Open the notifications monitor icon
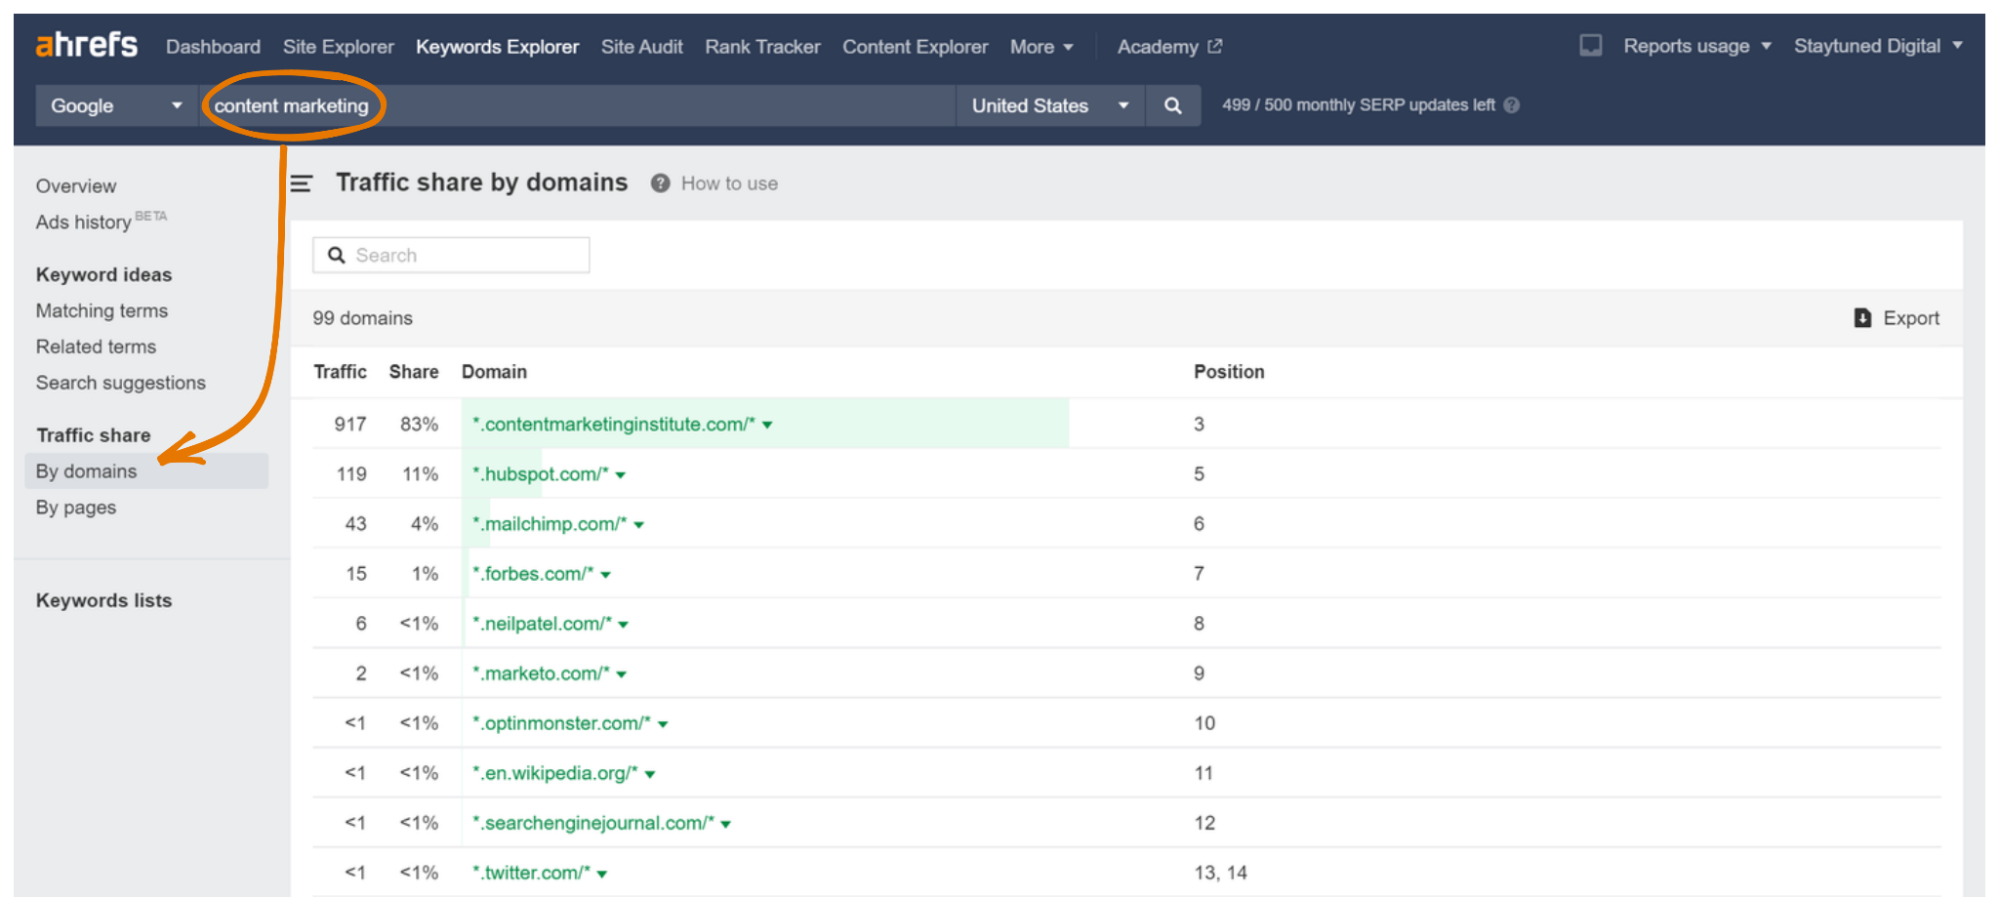This screenshot has height=911, width=1999. 1590,46
